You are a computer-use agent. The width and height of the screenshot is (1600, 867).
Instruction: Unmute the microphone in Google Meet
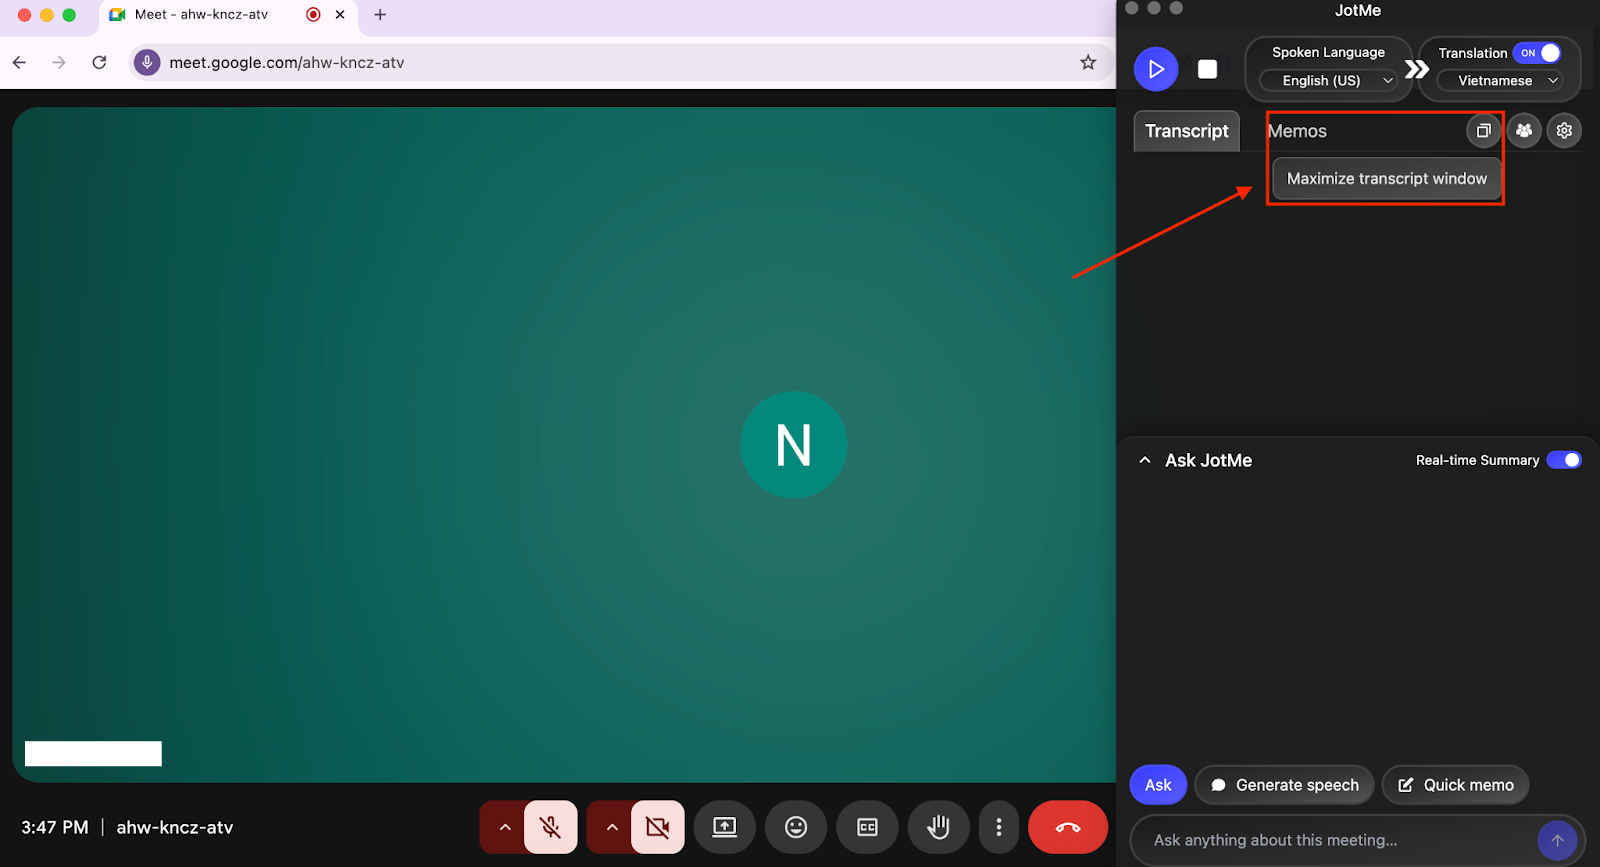(551, 827)
